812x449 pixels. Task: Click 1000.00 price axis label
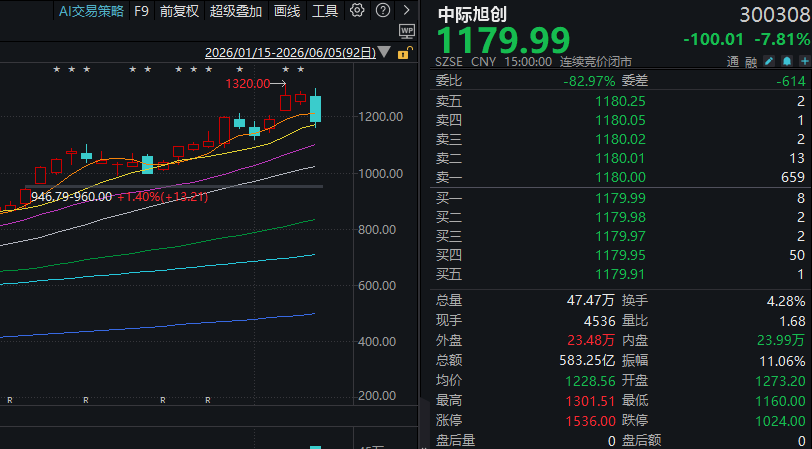[x=380, y=173]
